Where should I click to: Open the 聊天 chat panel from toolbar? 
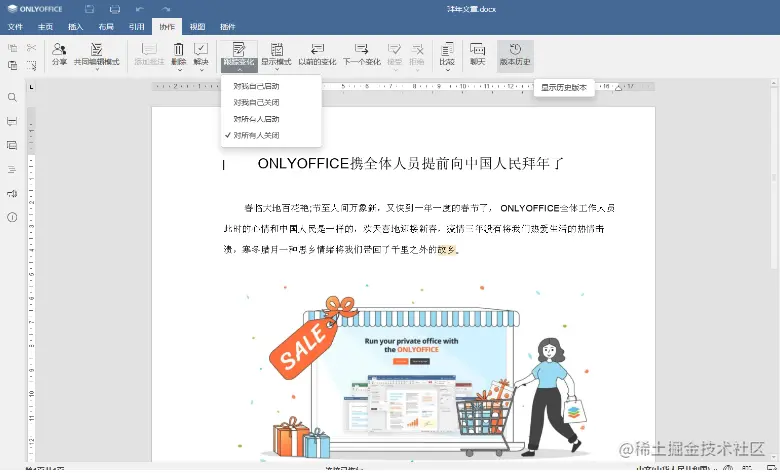pos(477,54)
